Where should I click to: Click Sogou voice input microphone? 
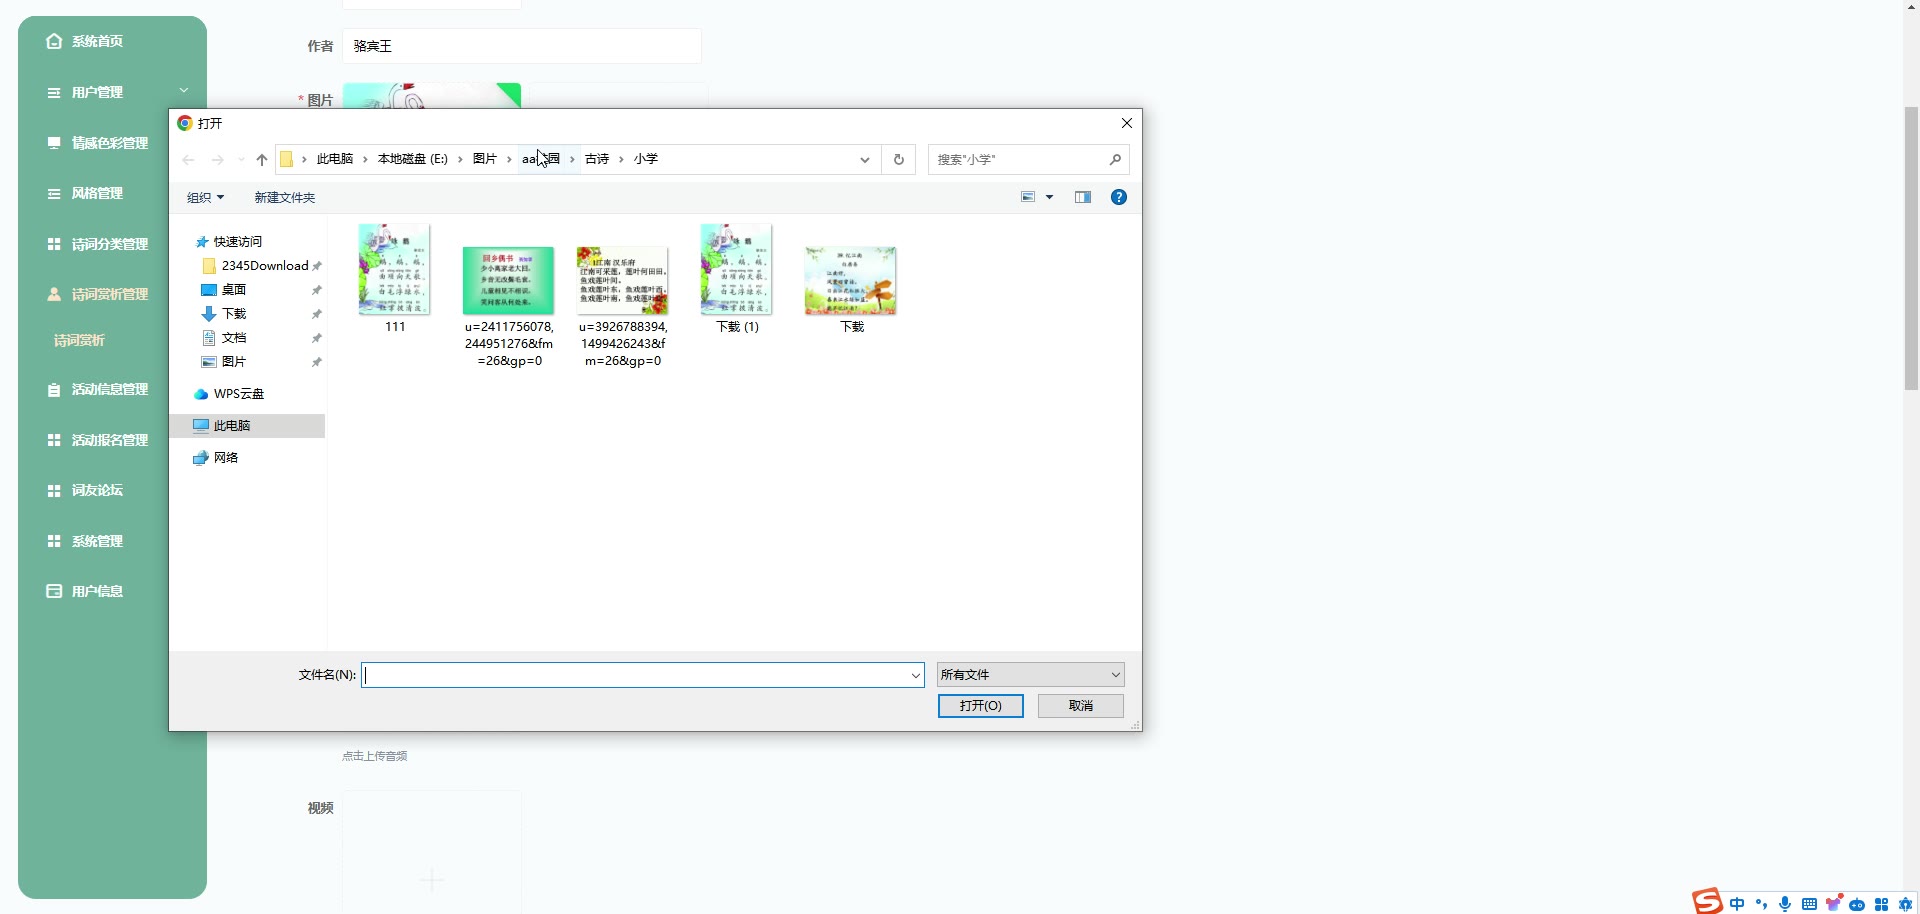pos(1785,904)
